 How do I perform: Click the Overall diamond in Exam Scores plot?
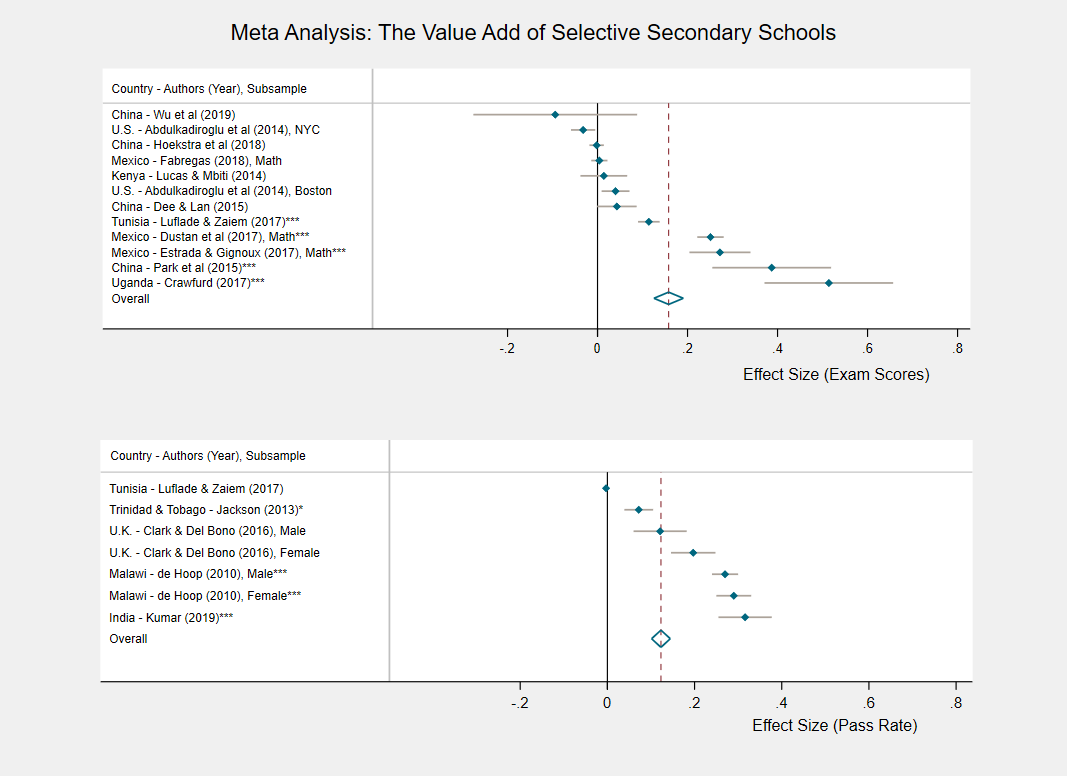[668, 298]
